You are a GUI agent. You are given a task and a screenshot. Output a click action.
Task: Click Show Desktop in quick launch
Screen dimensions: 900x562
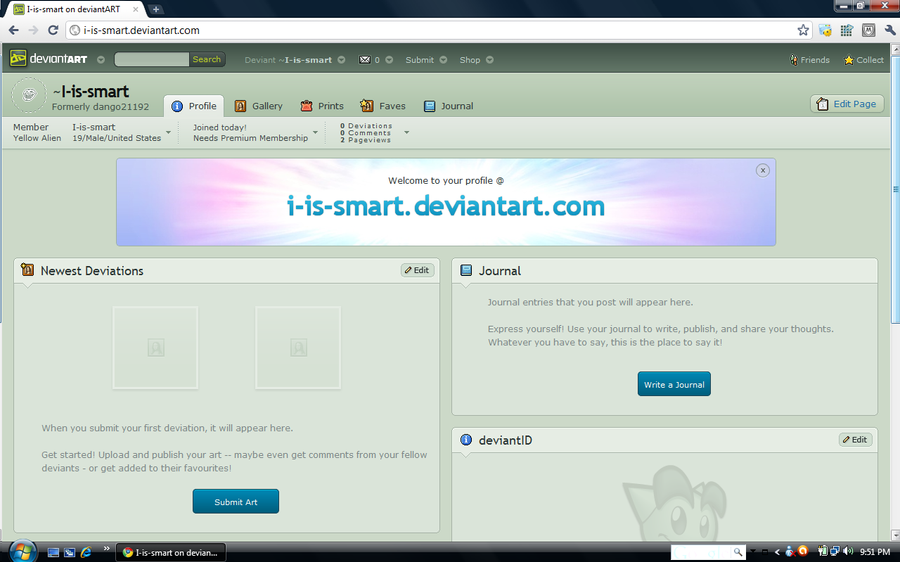[x=53, y=552]
